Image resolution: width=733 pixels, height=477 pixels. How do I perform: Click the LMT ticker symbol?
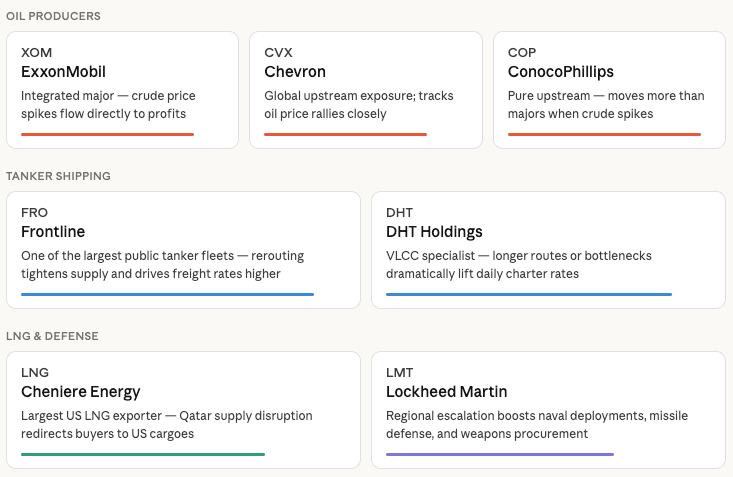tap(400, 372)
